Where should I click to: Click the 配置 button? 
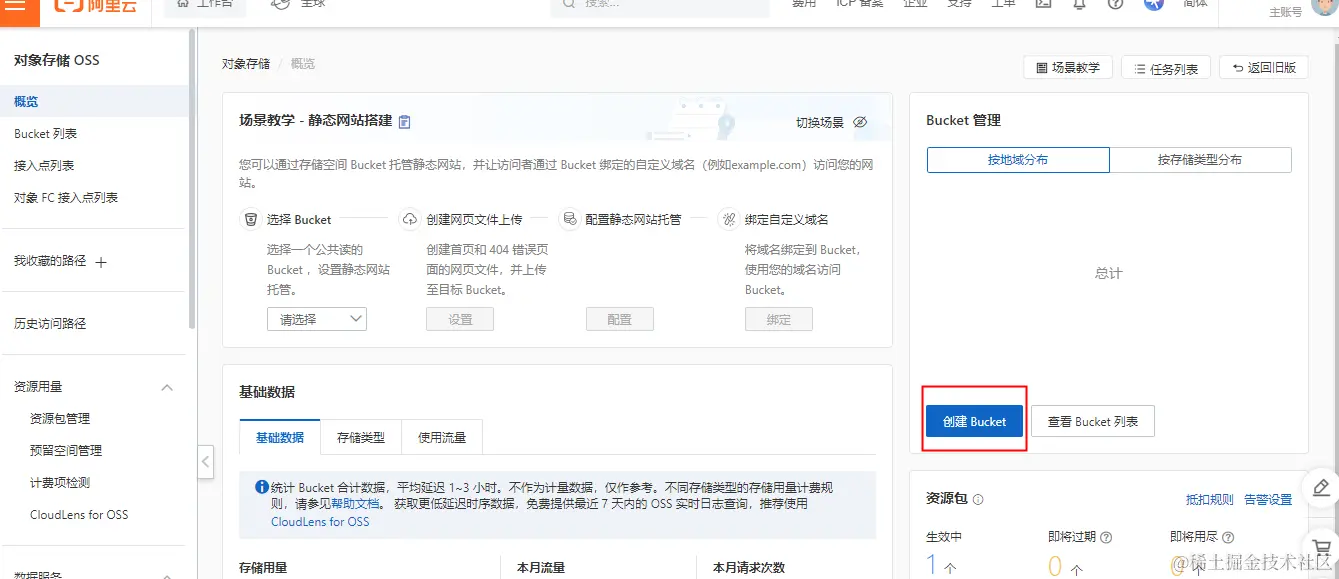tap(619, 319)
